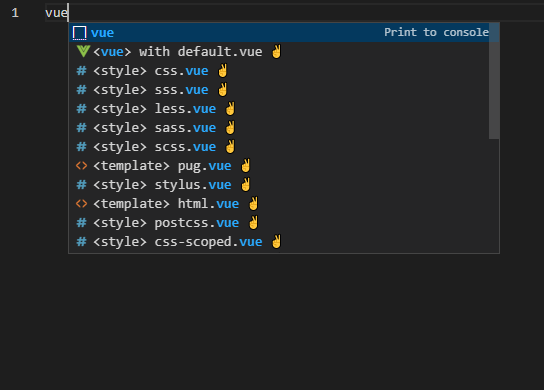The height and width of the screenshot is (390, 544).
Task: Pick the '<style> css.vue' snippet
Action: coord(284,71)
